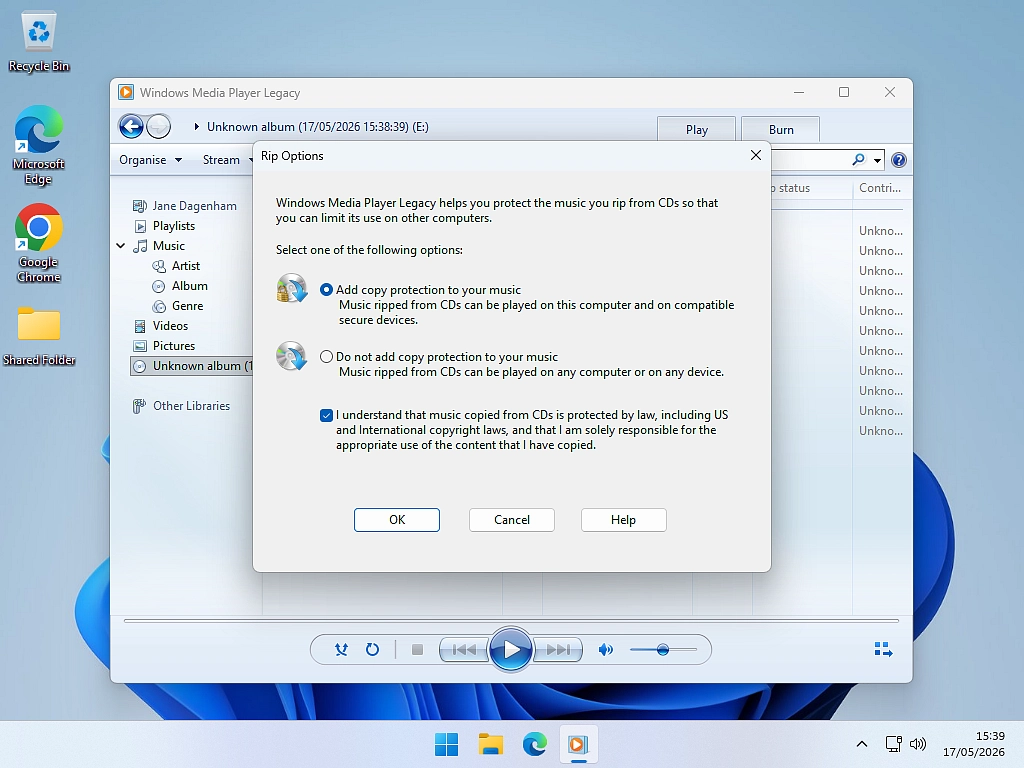
Task: Click the Artist person icon
Action: coord(159,266)
